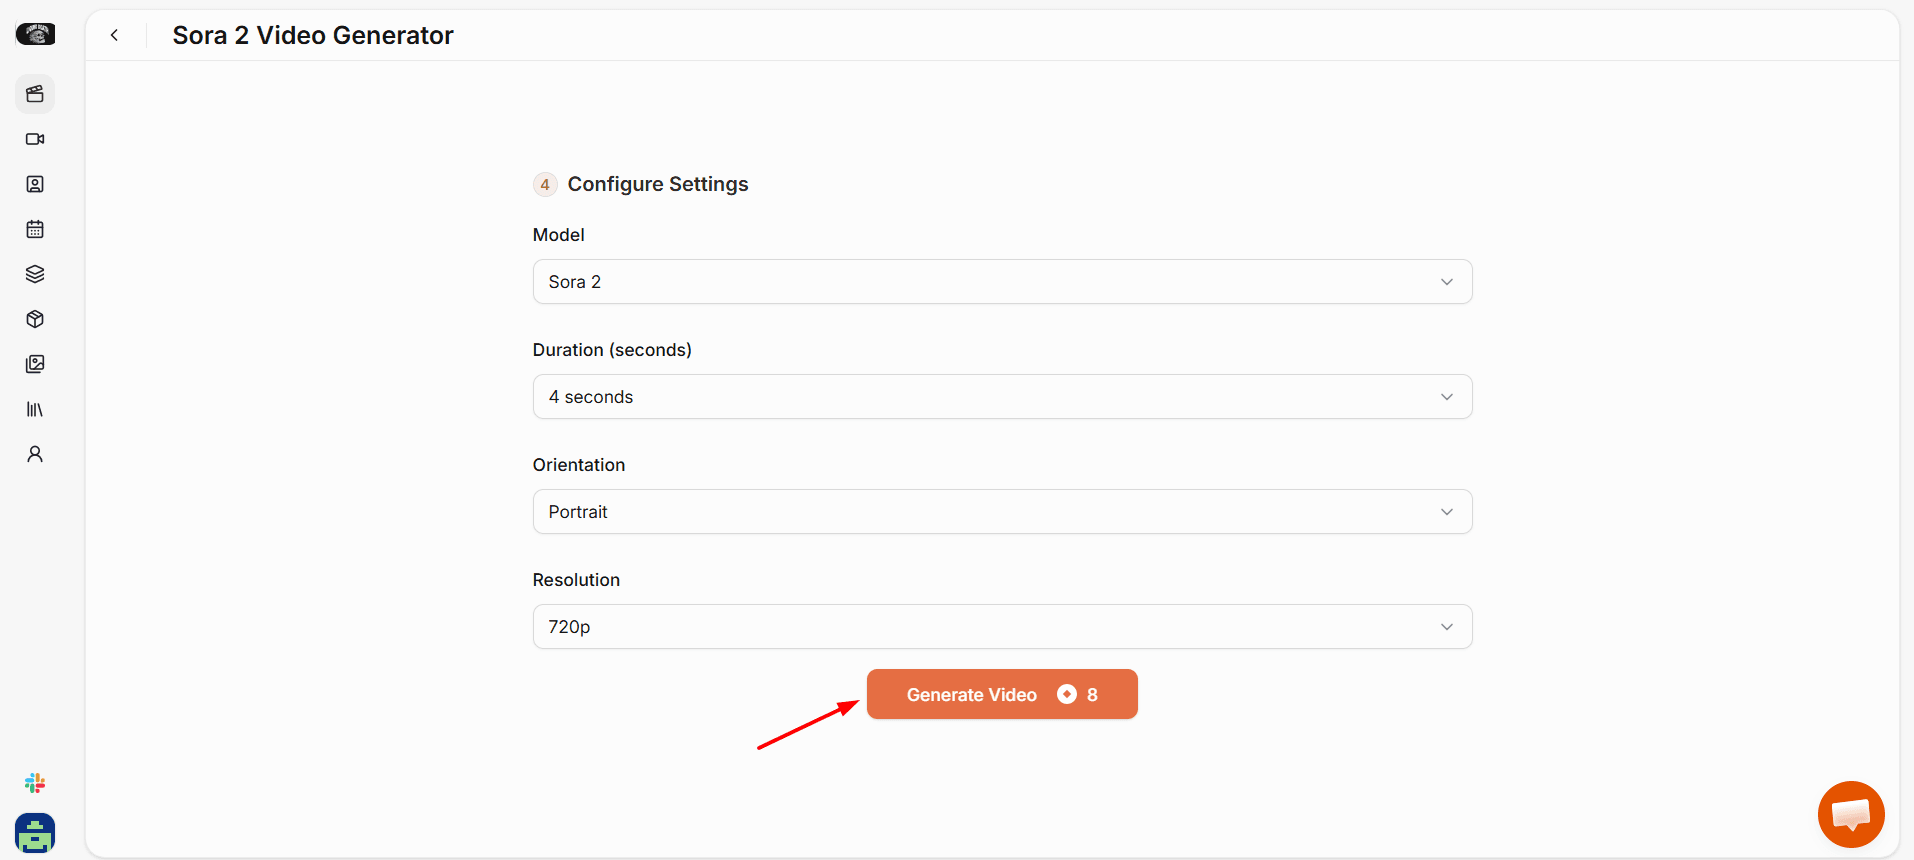Screen dimensions: 1914x860
Task: Open the calendar icon in sidebar
Action: pyautogui.click(x=35, y=229)
